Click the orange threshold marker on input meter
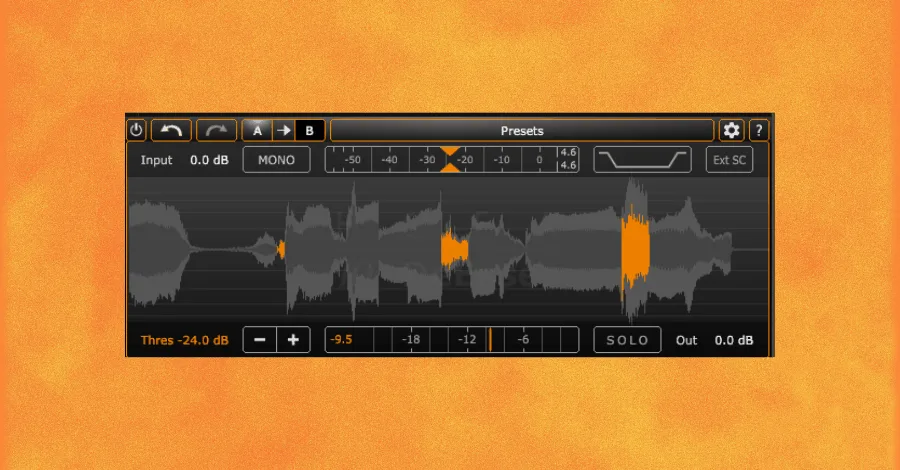This screenshot has width=900, height=470. click(x=449, y=160)
